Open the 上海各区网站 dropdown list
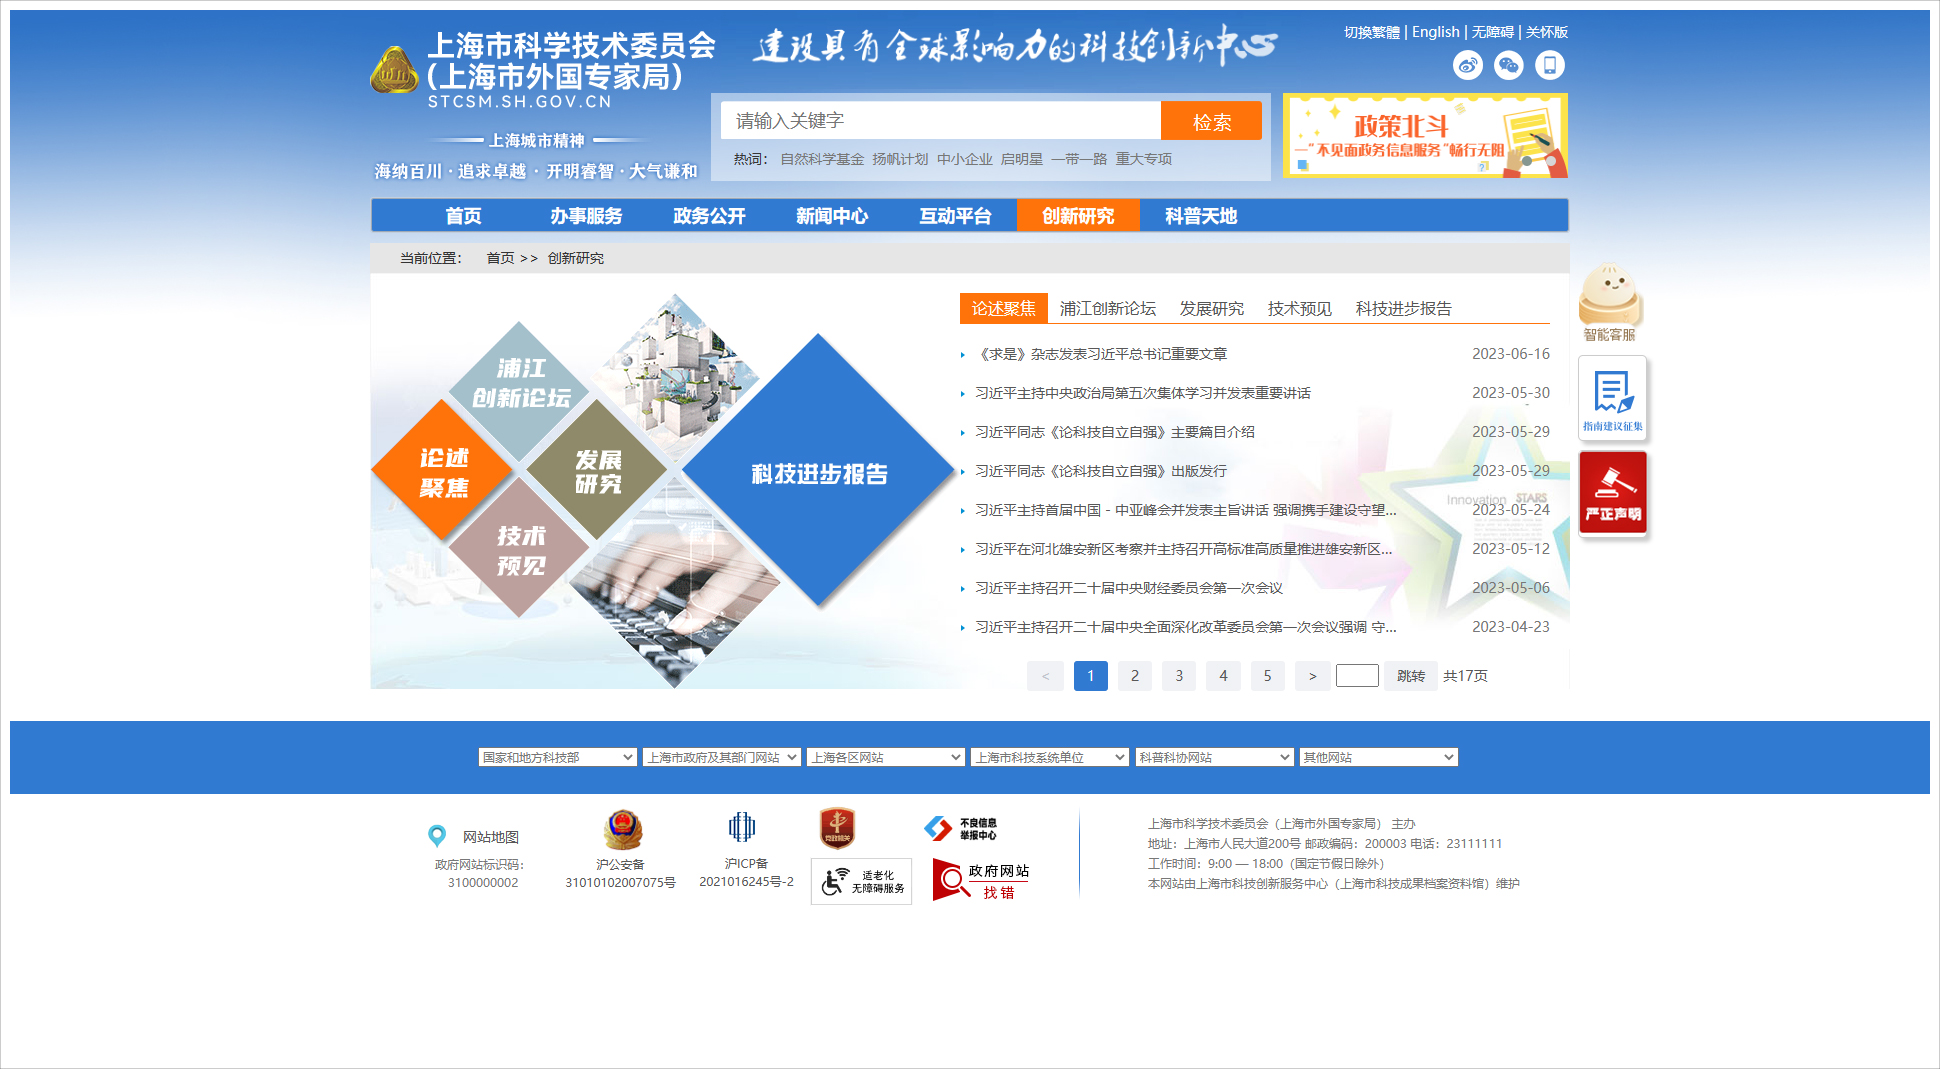This screenshot has width=1940, height=1069. [x=885, y=758]
